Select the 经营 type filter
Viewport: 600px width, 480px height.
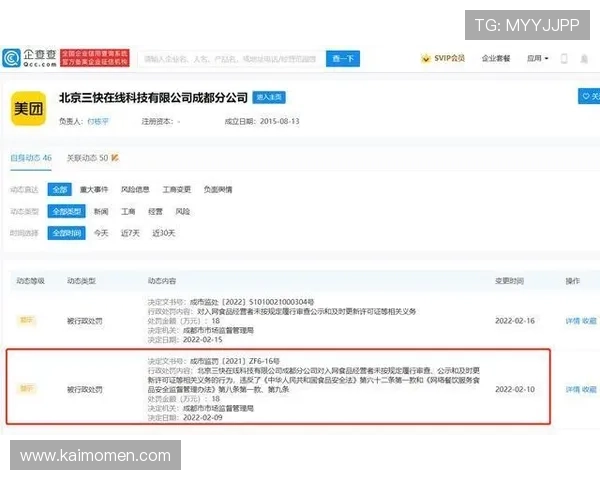(x=155, y=211)
